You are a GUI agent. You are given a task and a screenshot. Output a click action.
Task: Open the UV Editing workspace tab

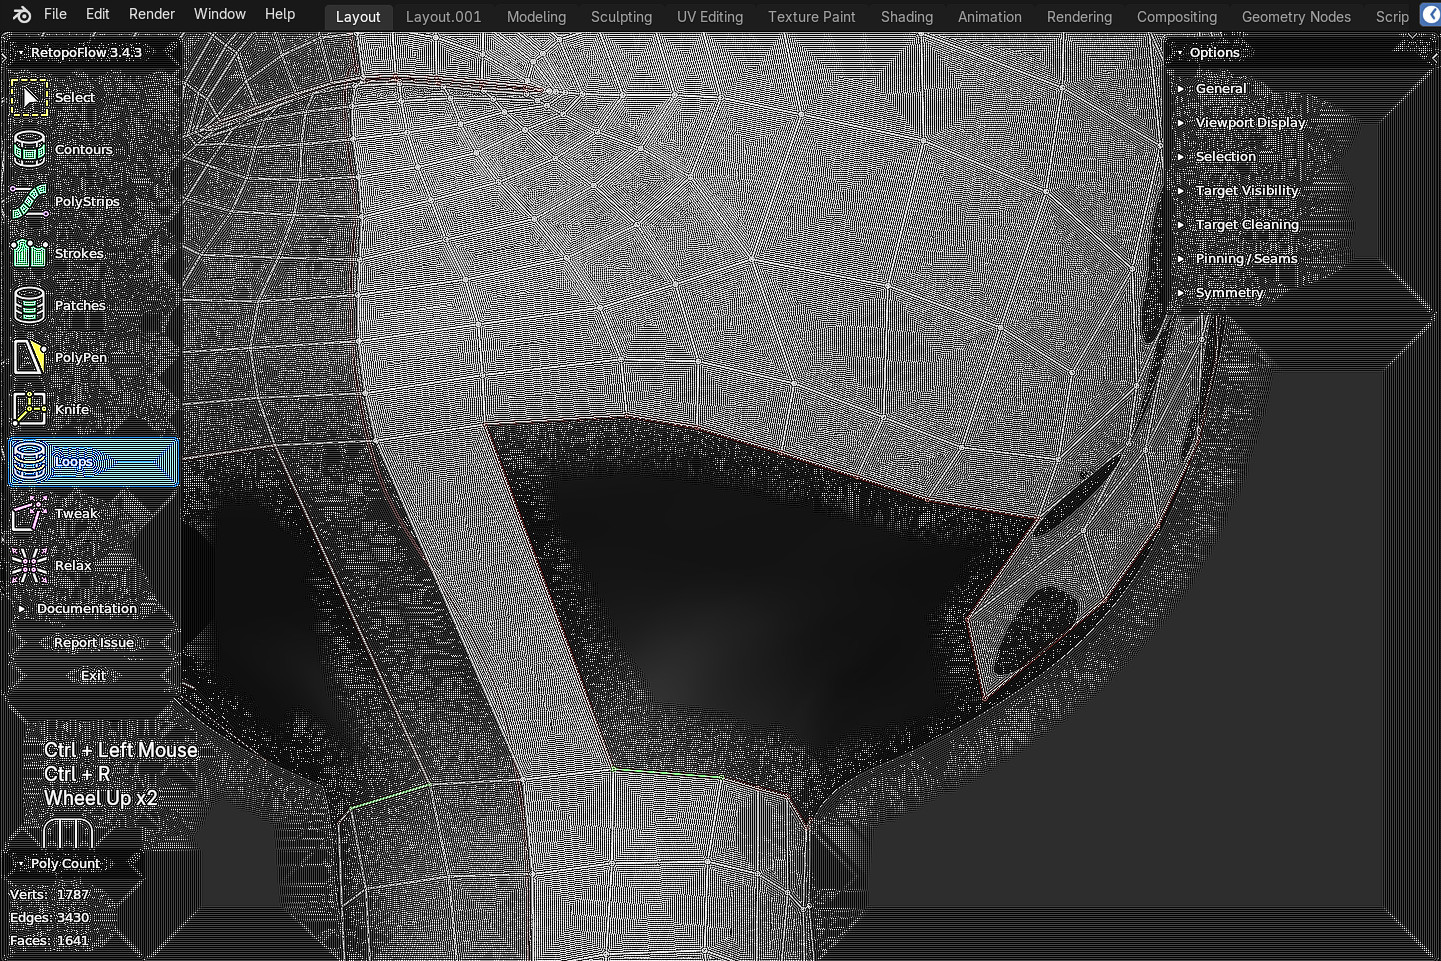[709, 17]
